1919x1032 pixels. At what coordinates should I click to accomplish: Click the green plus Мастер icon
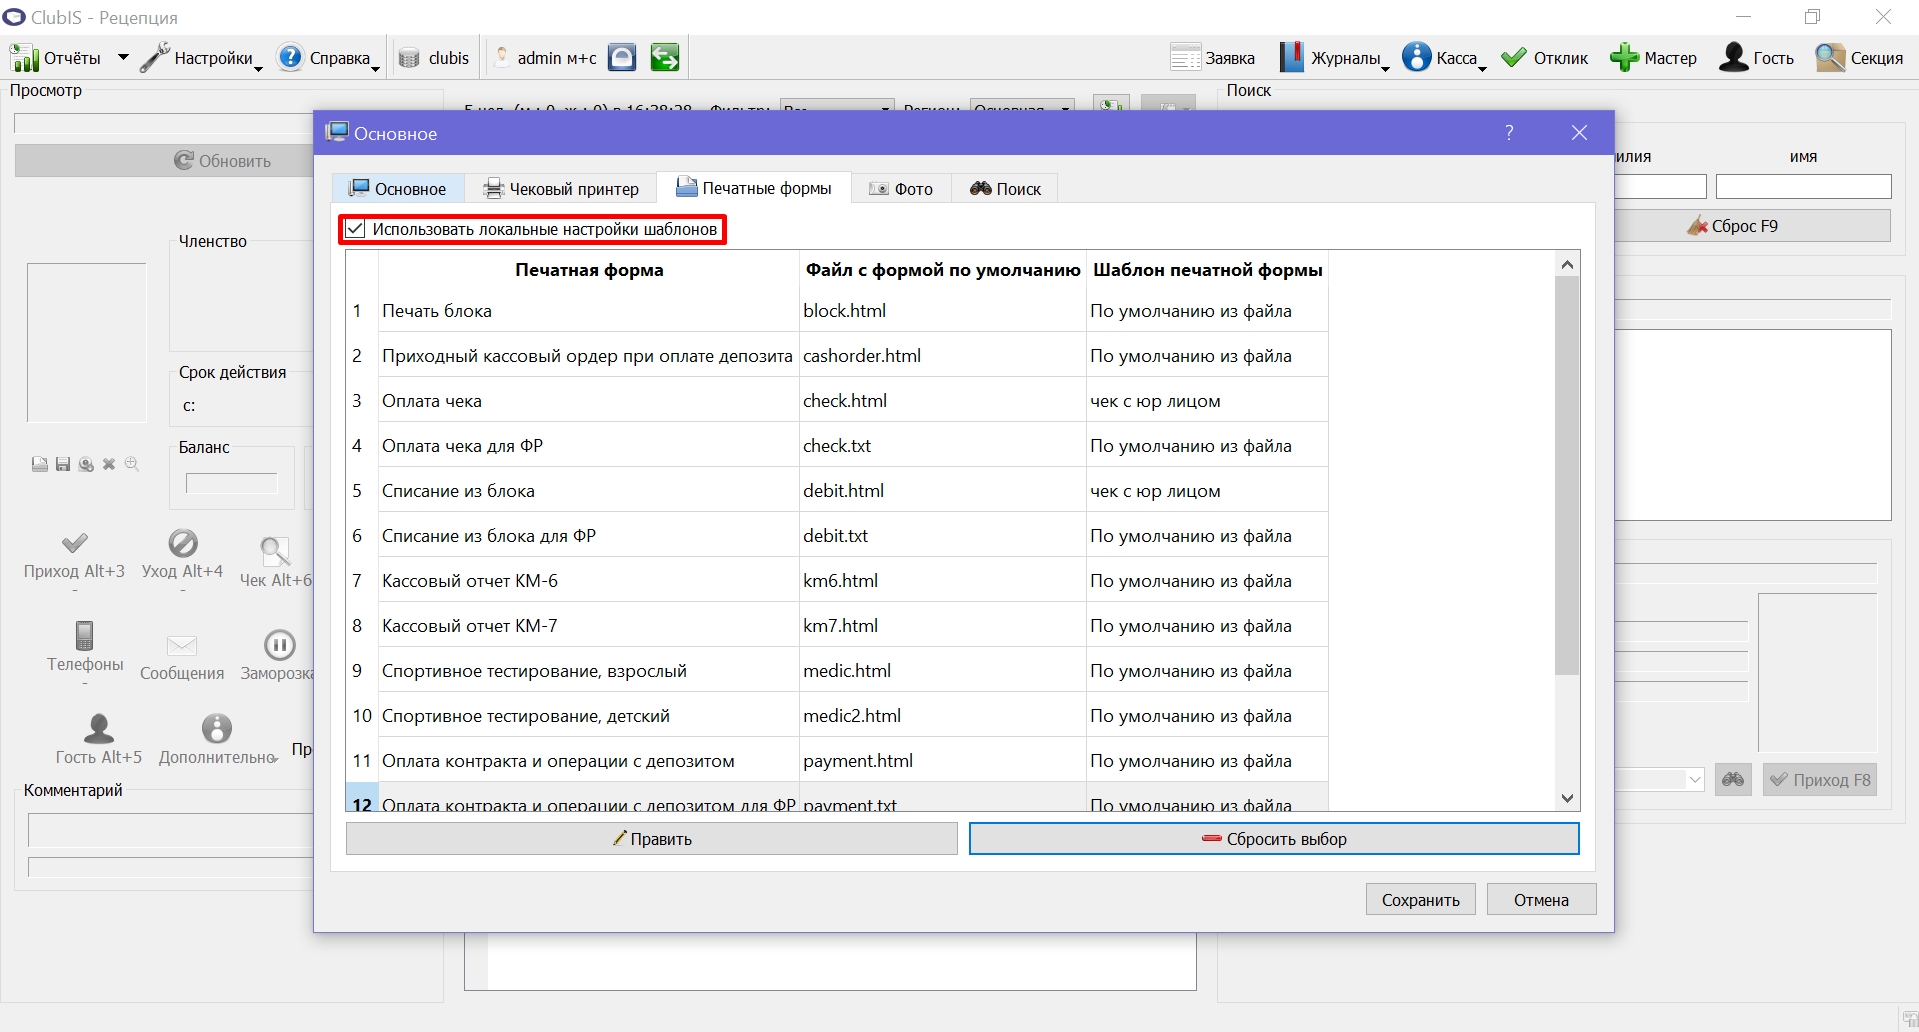click(x=1624, y=58)
